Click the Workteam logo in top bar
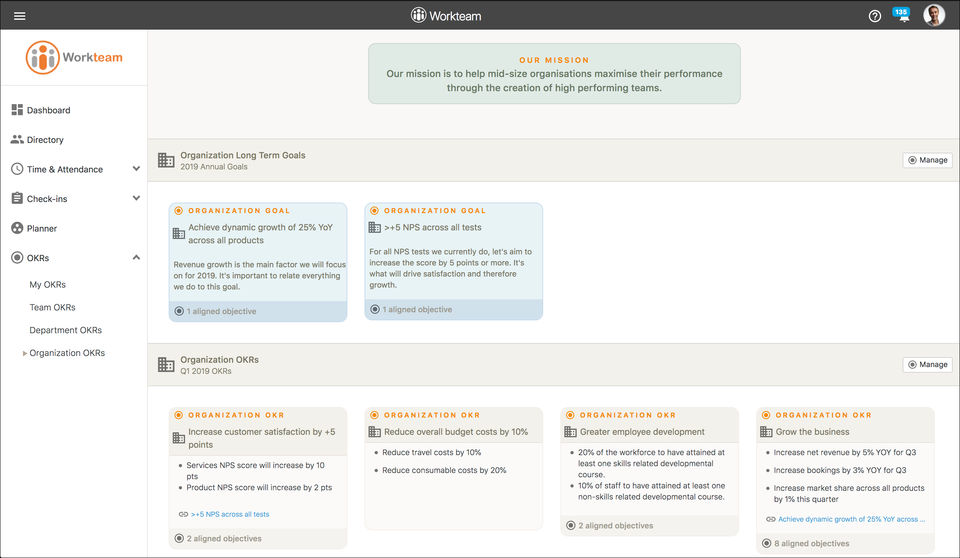Viewport: 960px width, 558px height. point(446,16)
